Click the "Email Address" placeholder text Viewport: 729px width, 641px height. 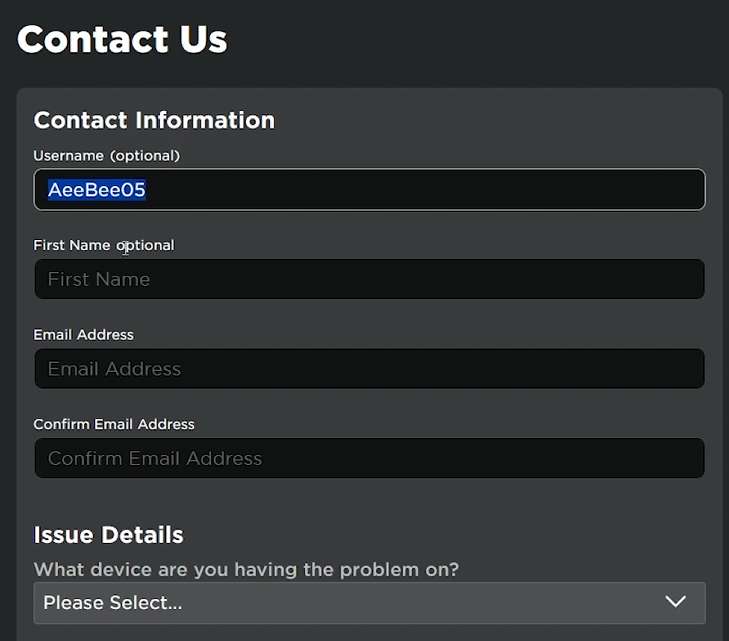coord(114,369)
